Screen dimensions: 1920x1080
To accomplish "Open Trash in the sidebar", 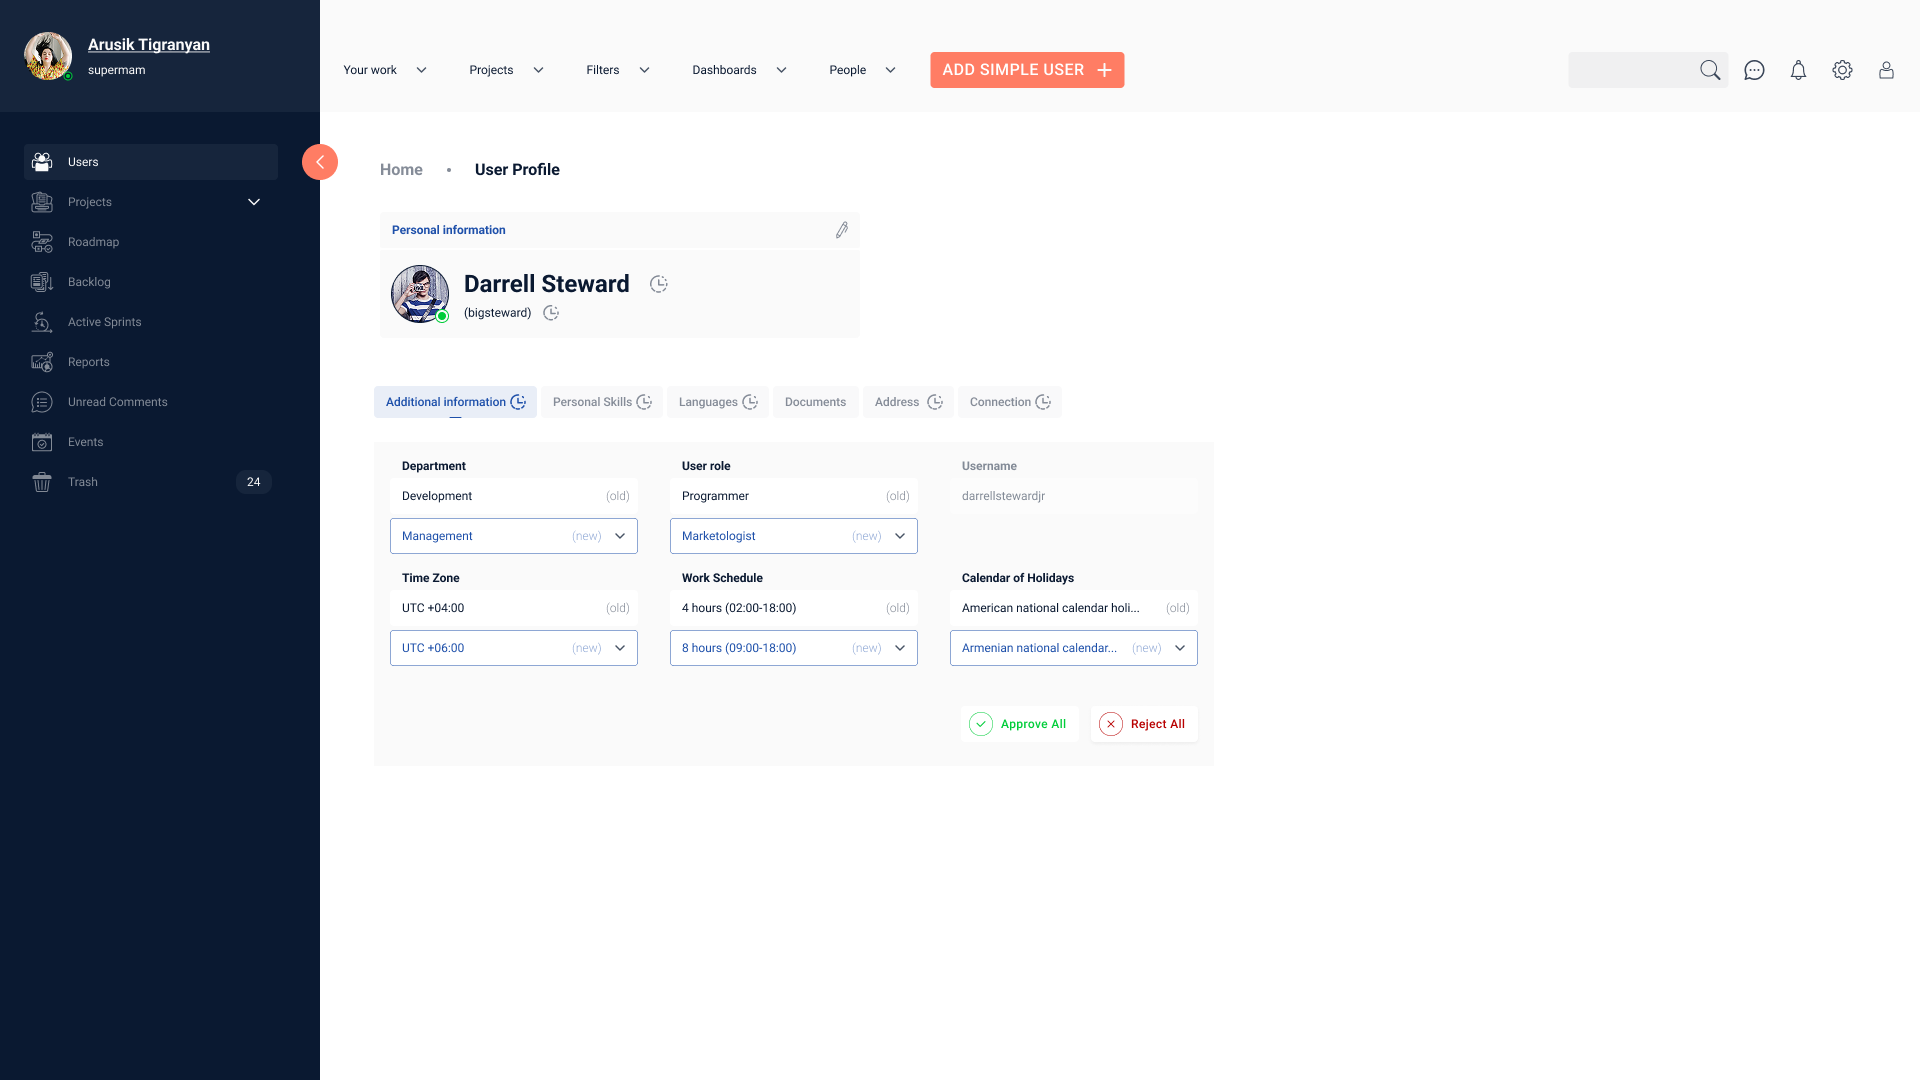I will coord(83,482).
